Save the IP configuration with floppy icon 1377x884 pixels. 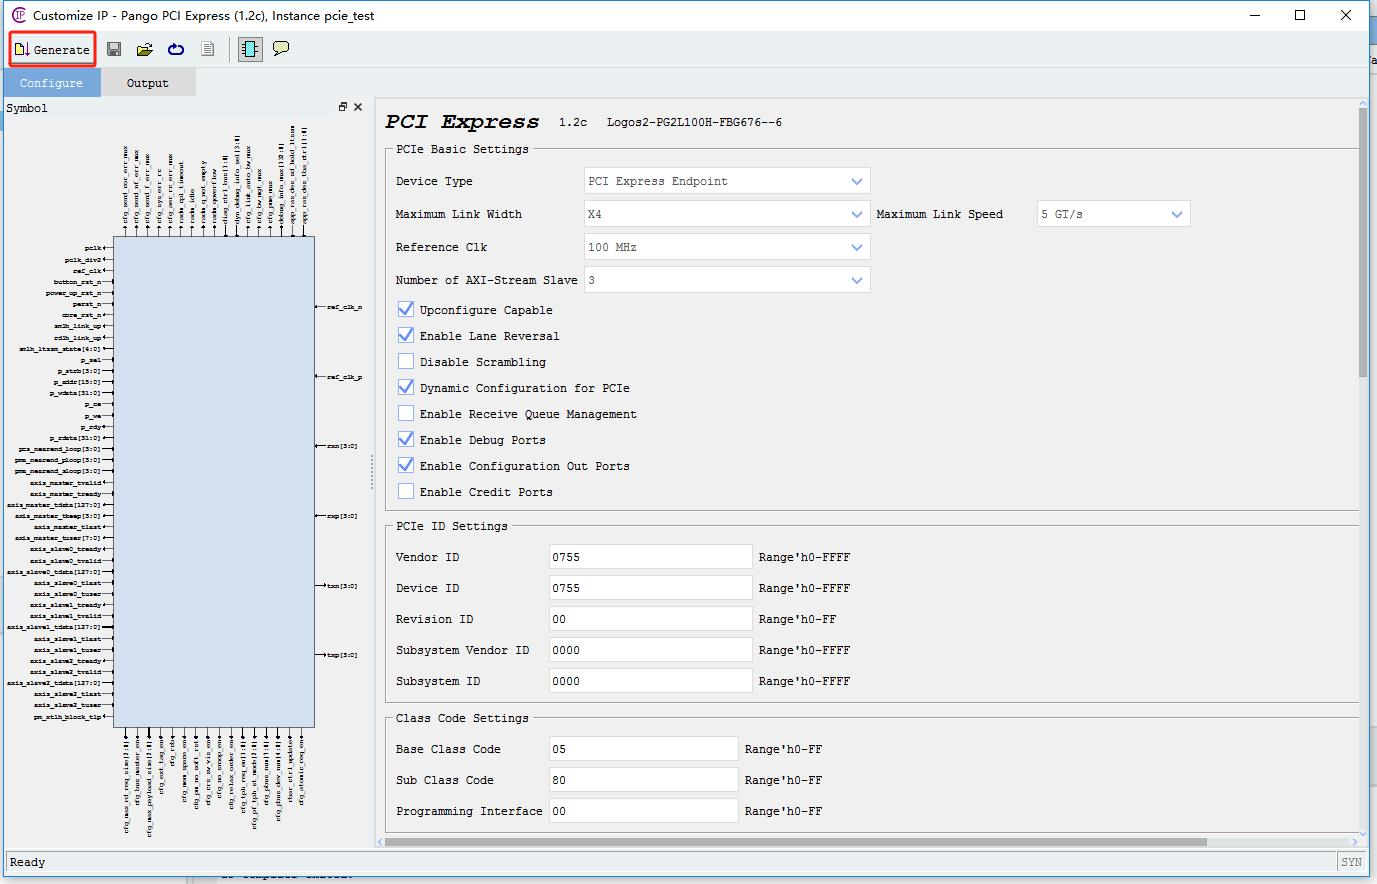[114, 49]
